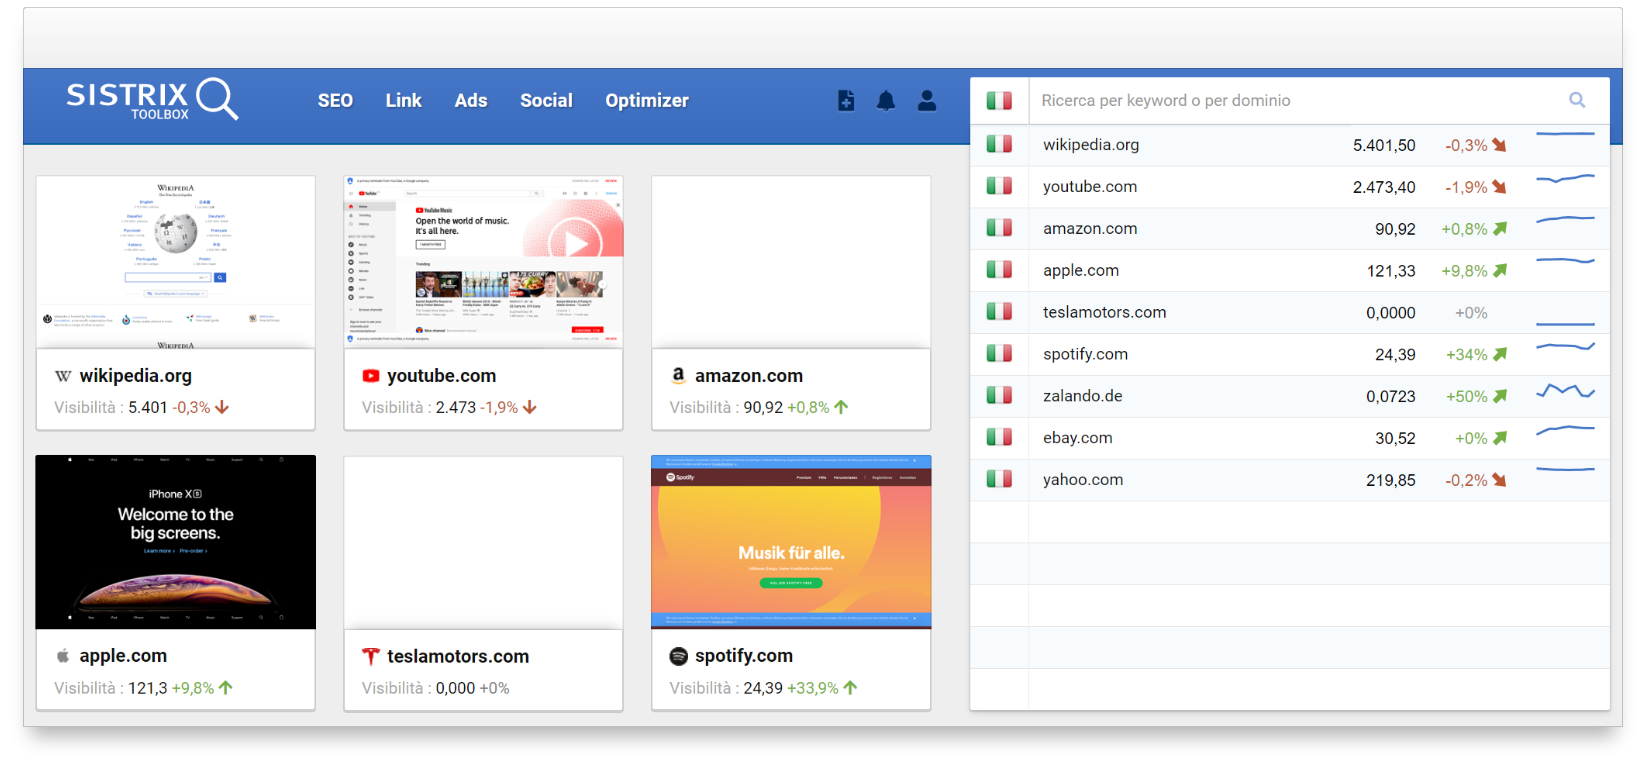Click the SISTRIX Toolbox logo
This screenshot has height=758, width=1636.
point(152,100)
